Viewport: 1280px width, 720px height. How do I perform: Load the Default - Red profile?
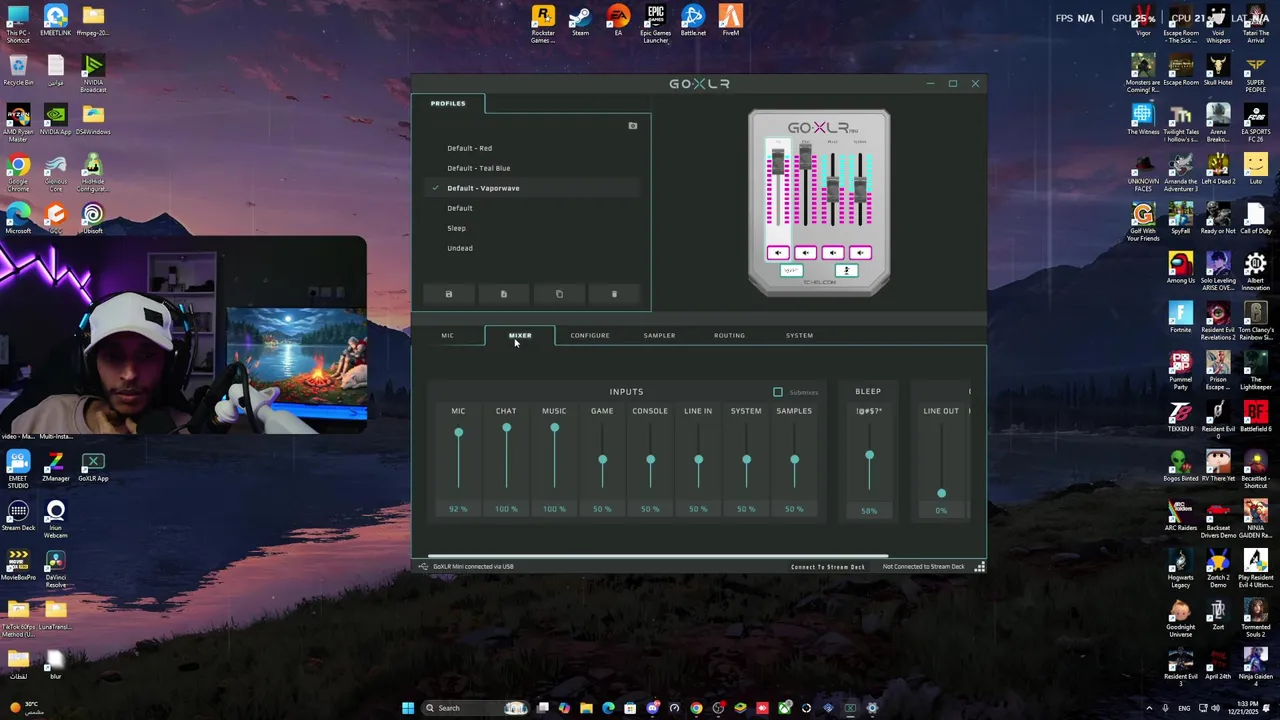coord(469,148)
